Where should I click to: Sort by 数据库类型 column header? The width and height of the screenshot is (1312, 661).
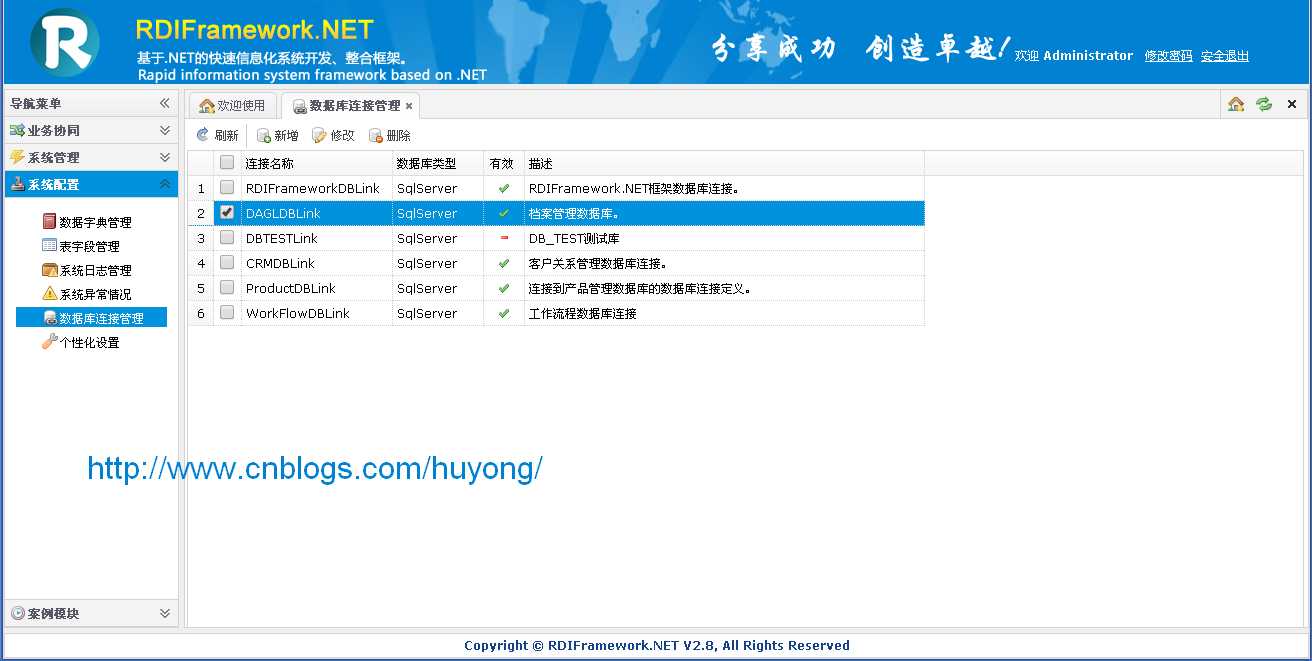click(x=438, y=163)
